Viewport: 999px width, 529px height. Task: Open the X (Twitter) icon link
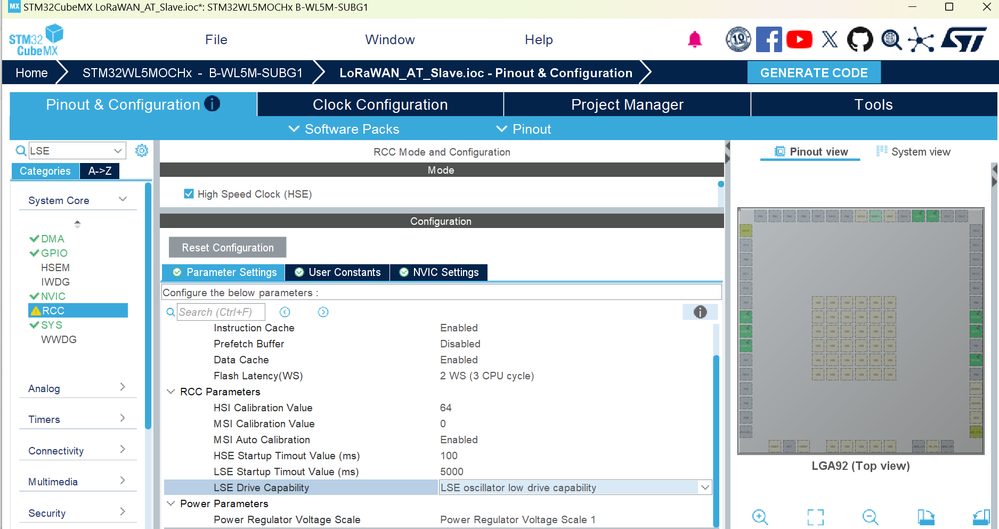tap(830, 40)
